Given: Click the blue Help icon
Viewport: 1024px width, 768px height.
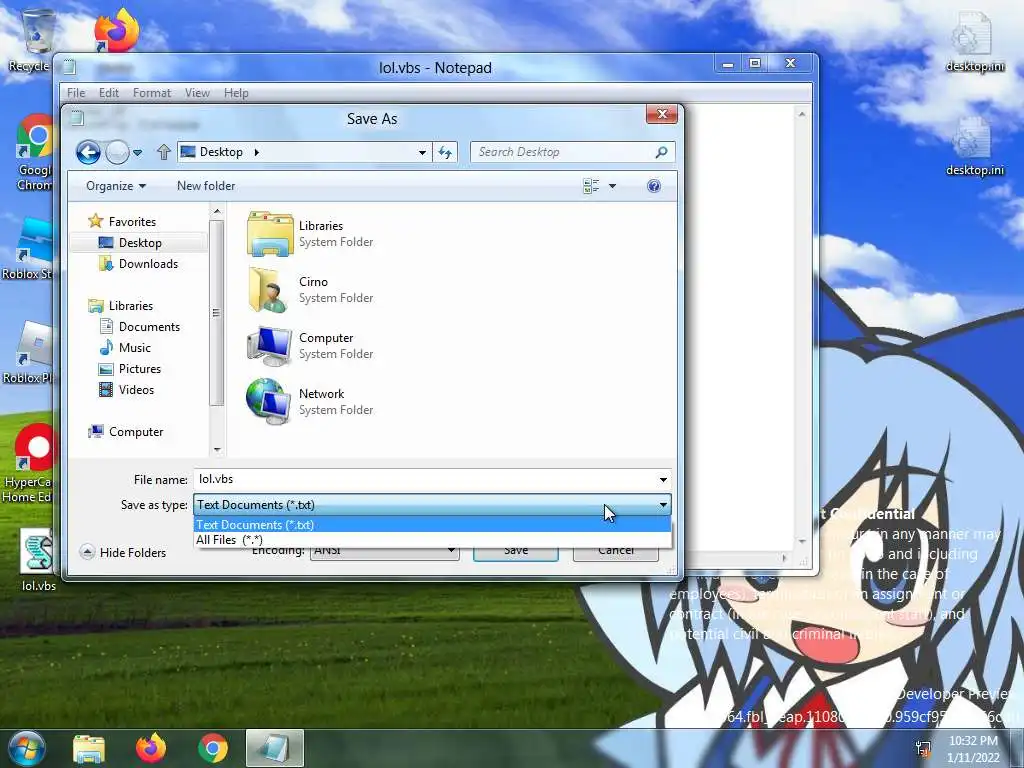Looking at the screenshot, I should (654, 186).
